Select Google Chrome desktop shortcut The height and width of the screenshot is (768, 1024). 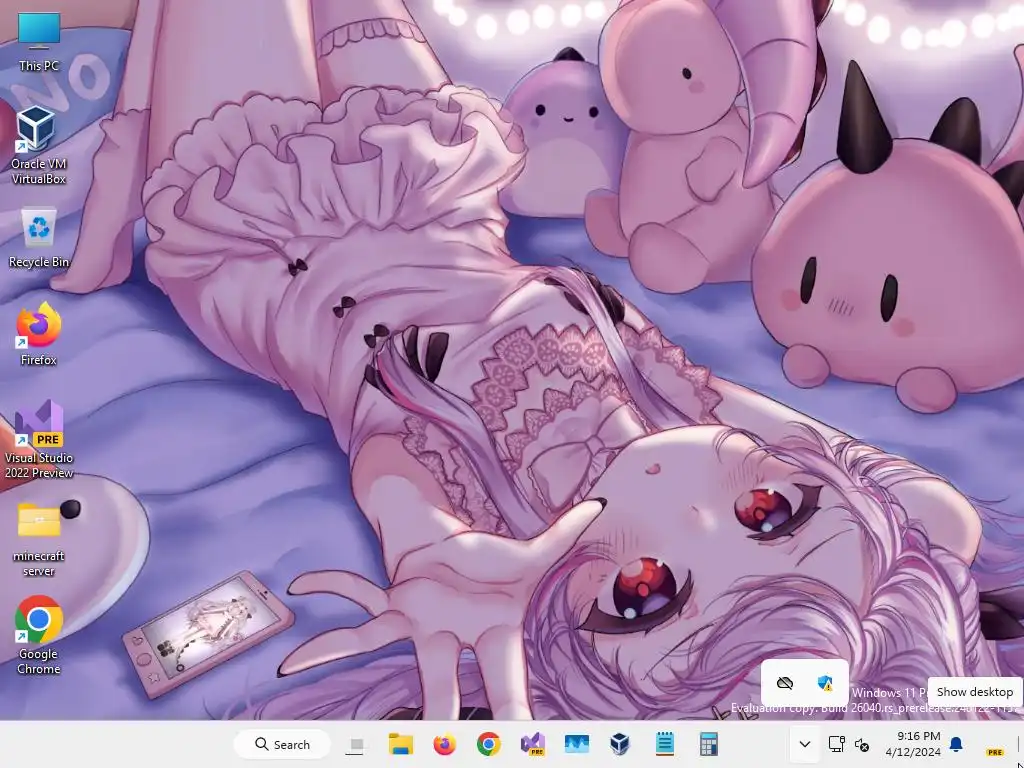click(x=39, y=635)
